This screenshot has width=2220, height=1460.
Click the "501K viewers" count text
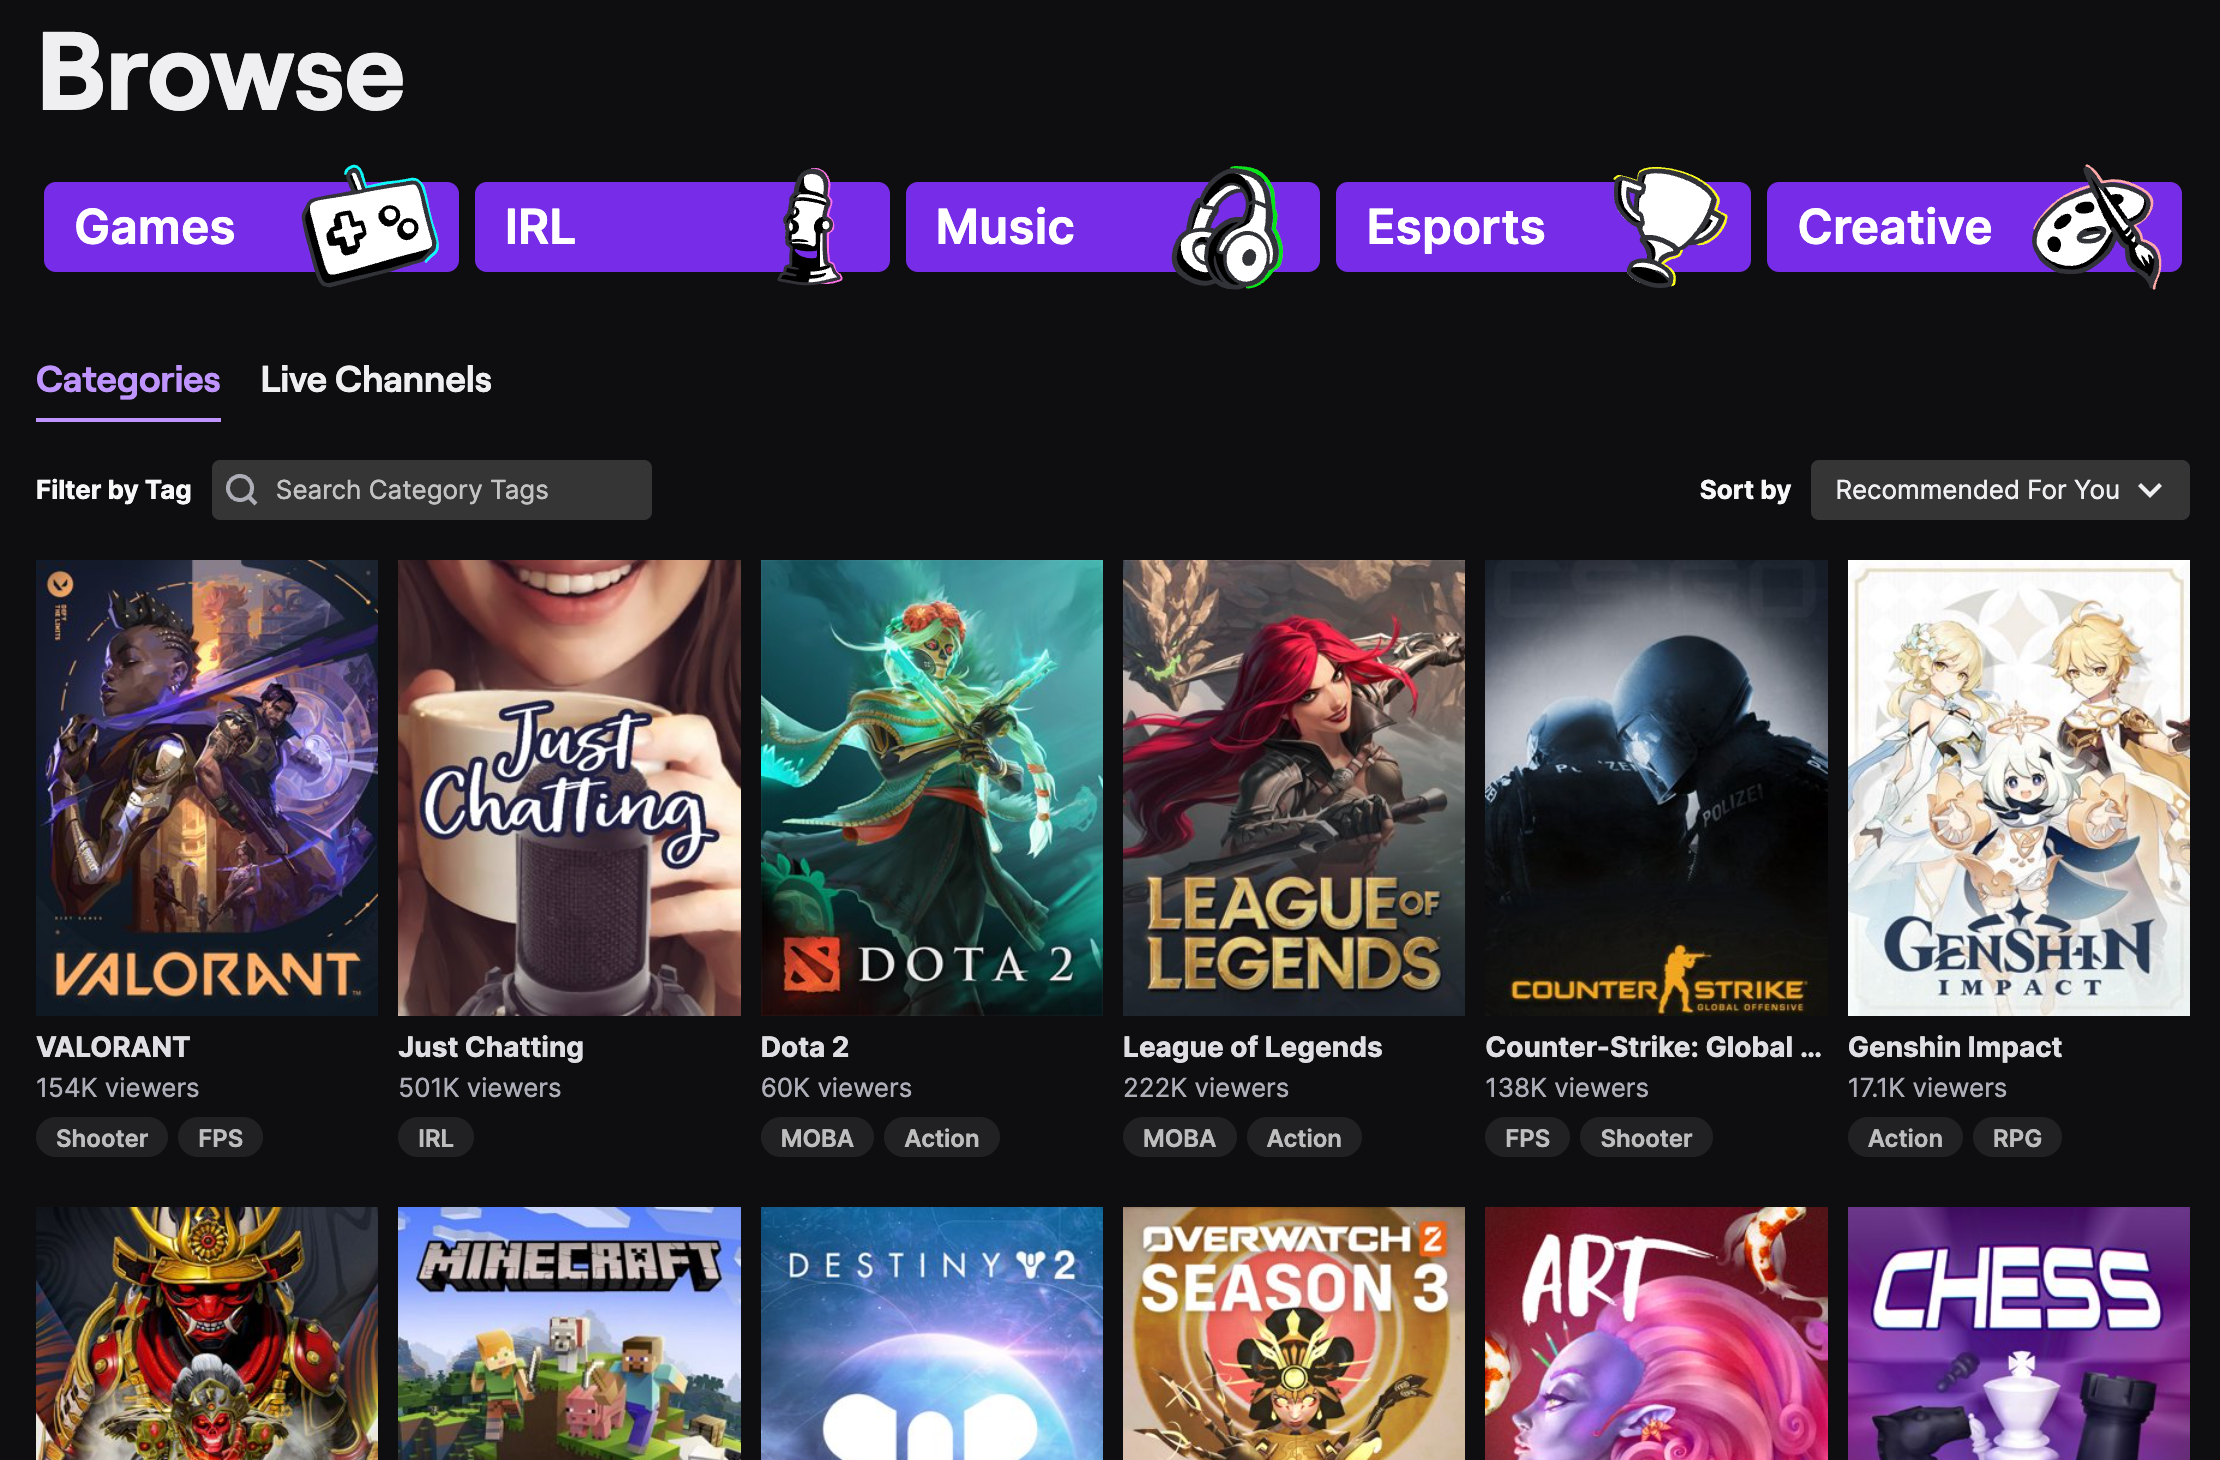tap(480, 1088)
